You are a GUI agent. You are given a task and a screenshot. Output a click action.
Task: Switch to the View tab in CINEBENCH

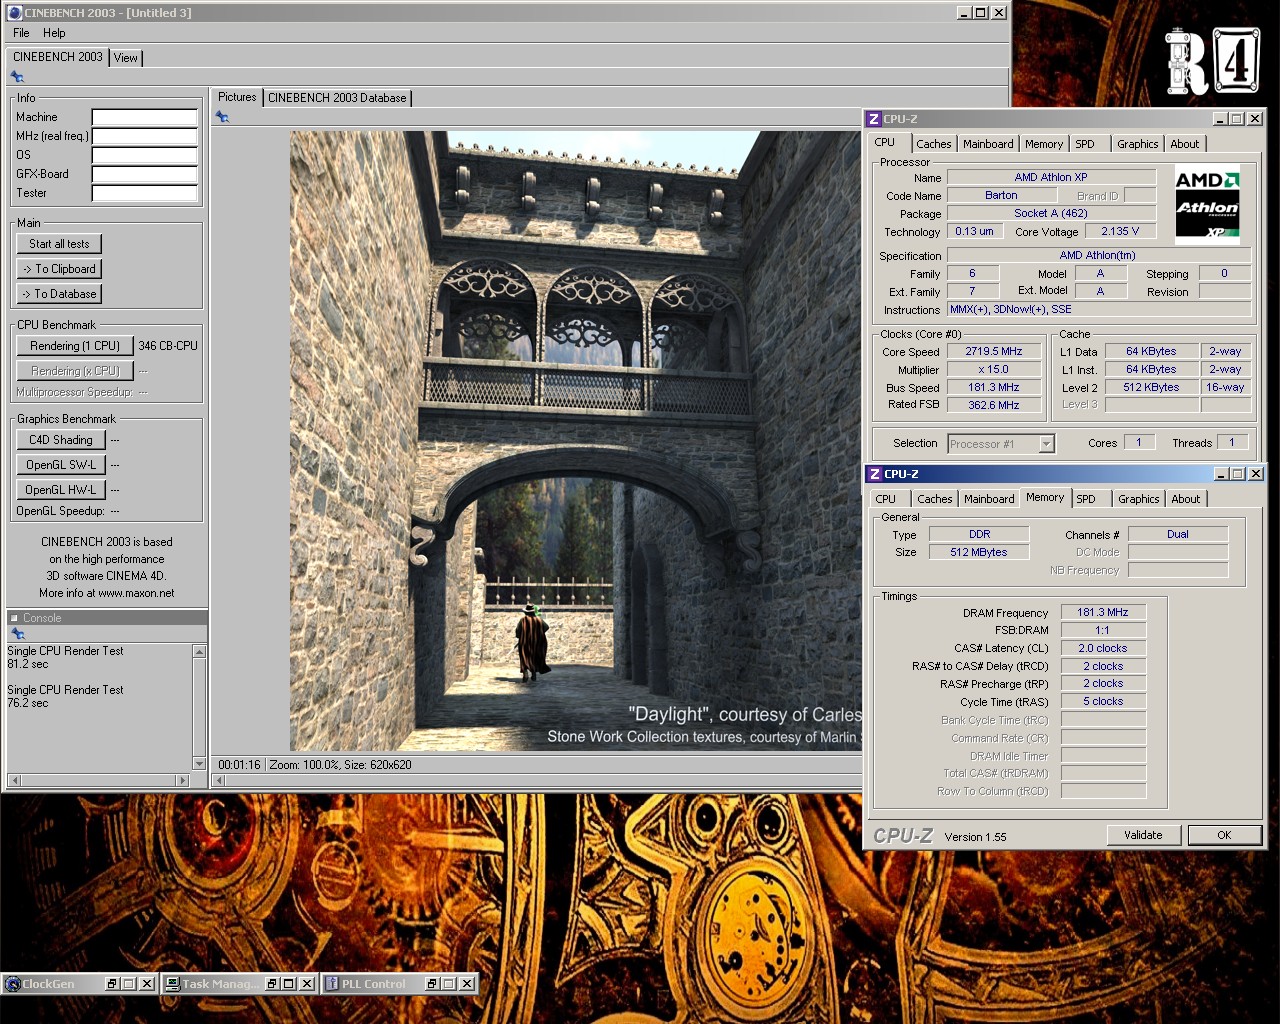pyautogui.click(x=126, y=58)
